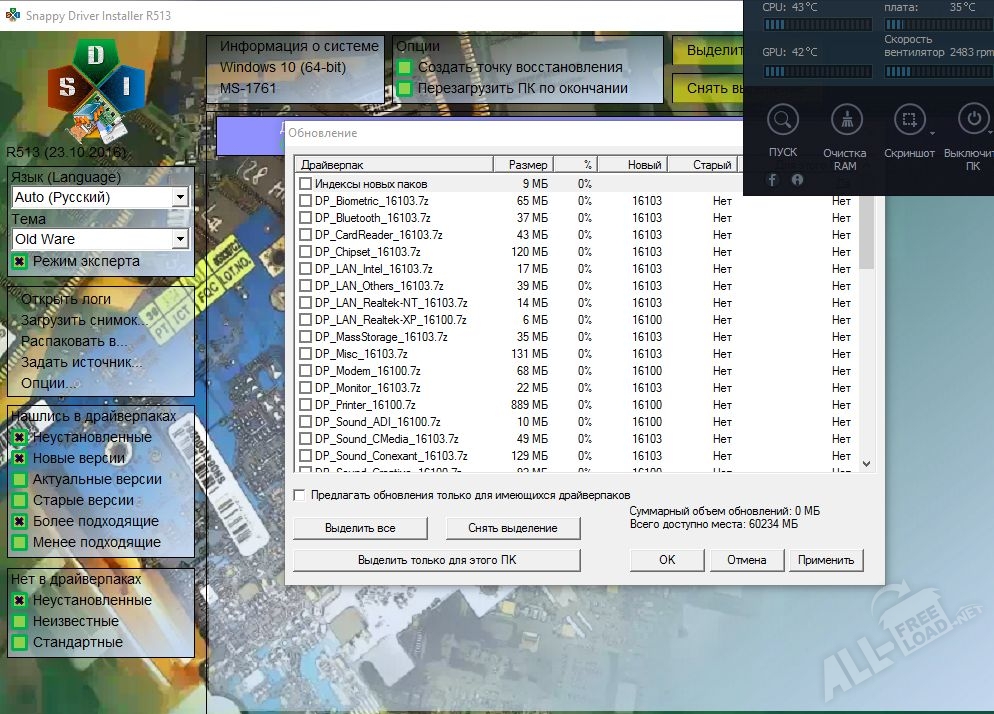Sort by Размер column header

524,165
